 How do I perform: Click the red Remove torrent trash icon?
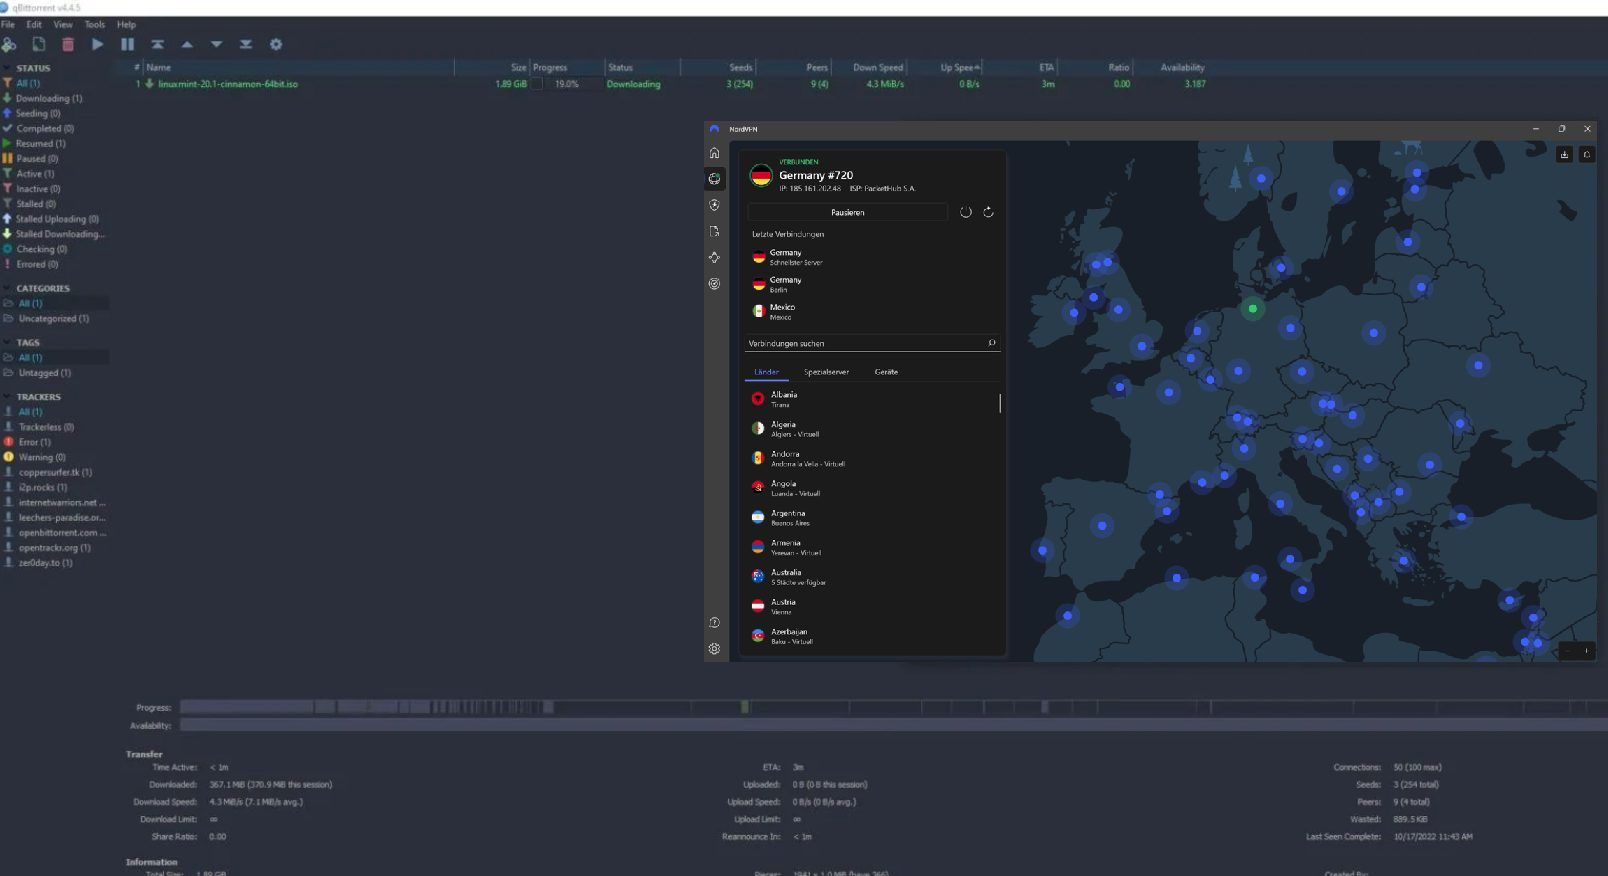[x=68, y=44]
